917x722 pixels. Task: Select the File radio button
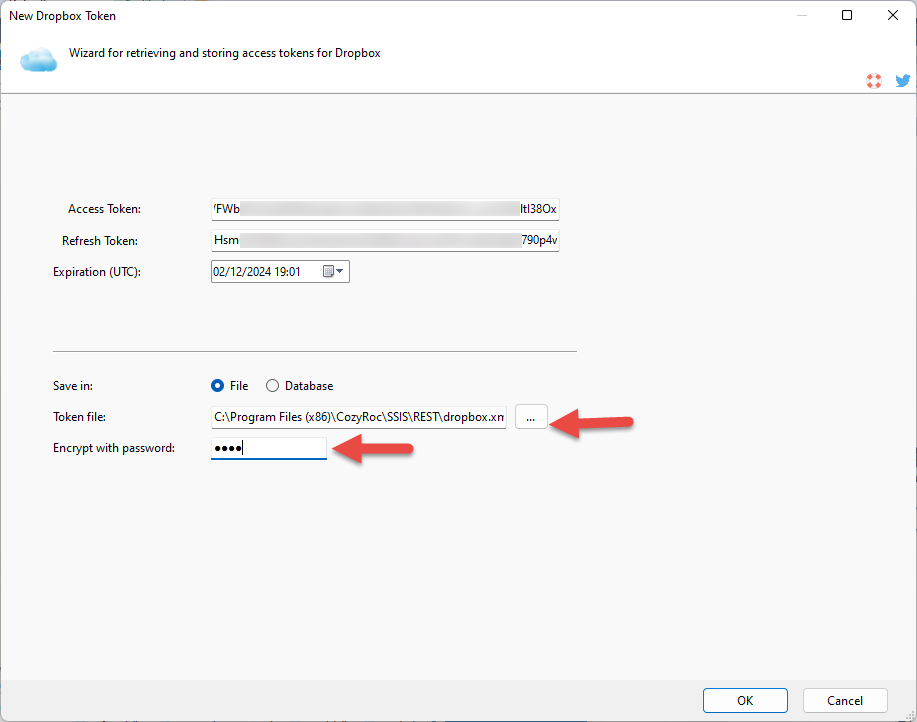pyautogui.click(x=218, y=386)
